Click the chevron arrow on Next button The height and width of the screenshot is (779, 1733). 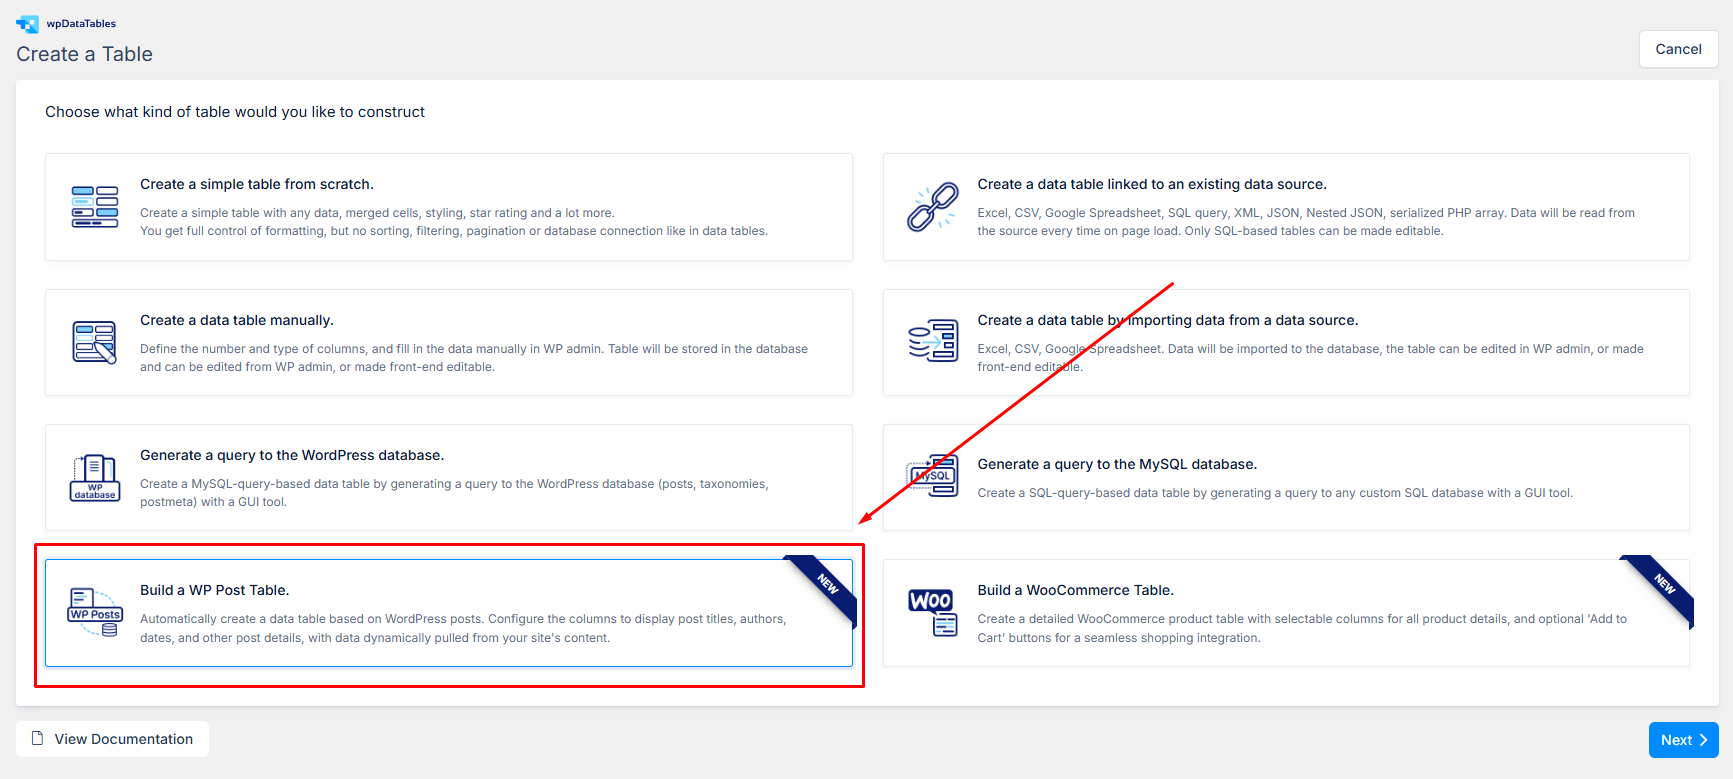1703,740
